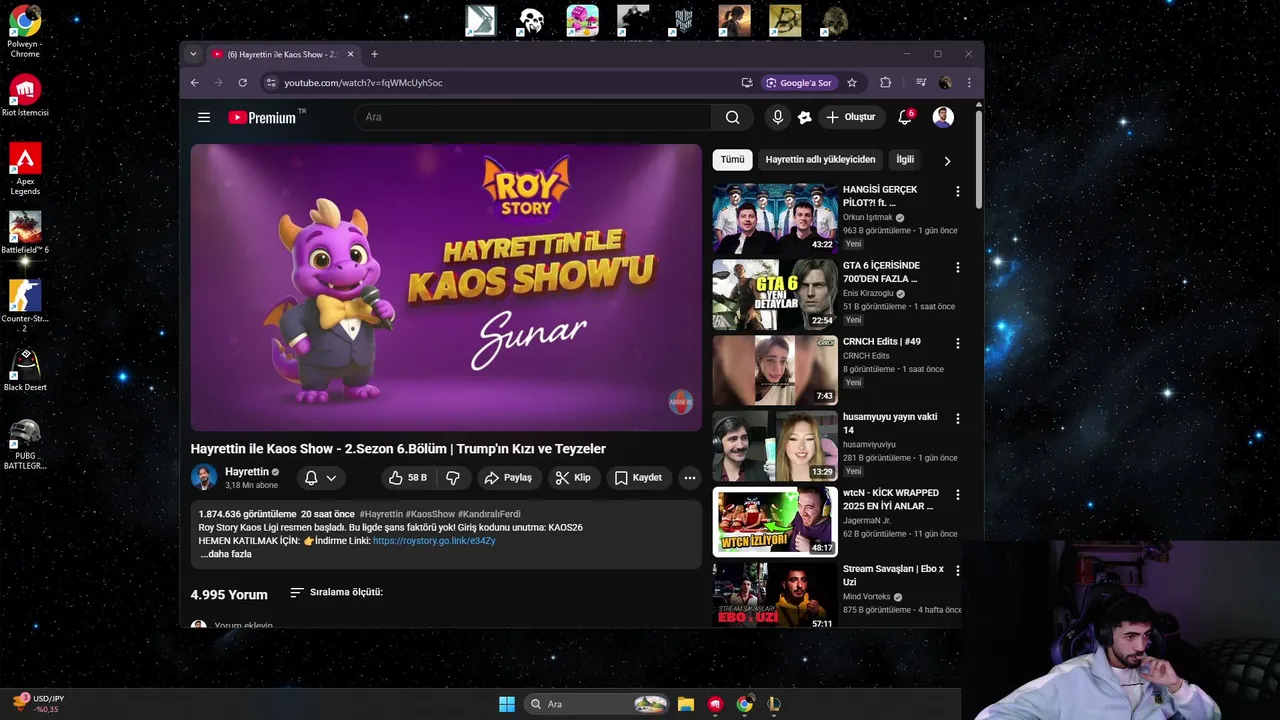Open Chrome extensions puzzle icon
The height and width of the screenshot is (720, 1280).
(x=885, y=83)
